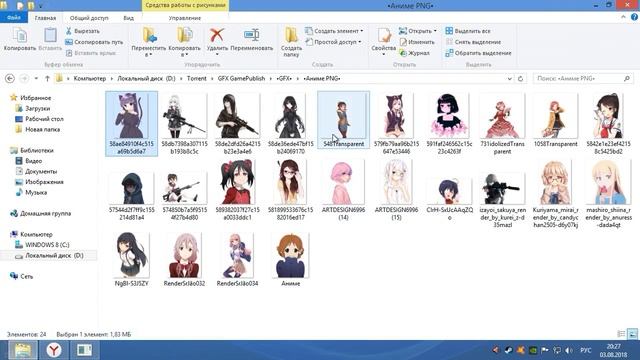The image size is (640, 360).
Task: Open Yandex browser from taskbar
Action: (x=53, y=350)
